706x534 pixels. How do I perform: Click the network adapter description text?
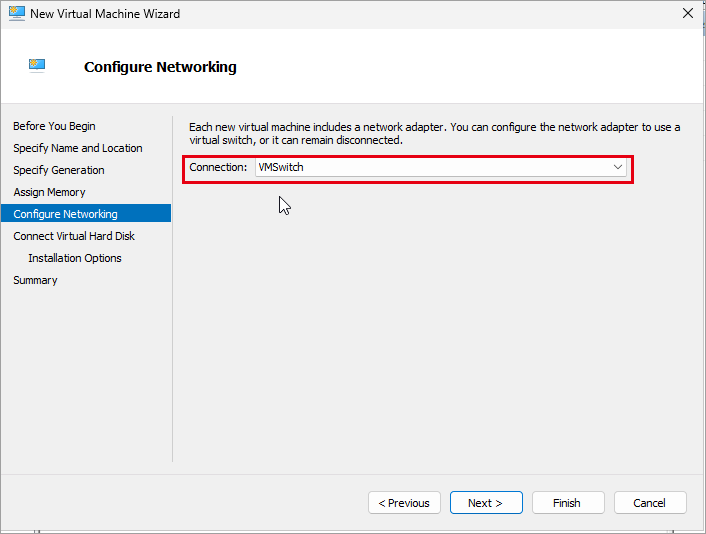coord(434,134)
